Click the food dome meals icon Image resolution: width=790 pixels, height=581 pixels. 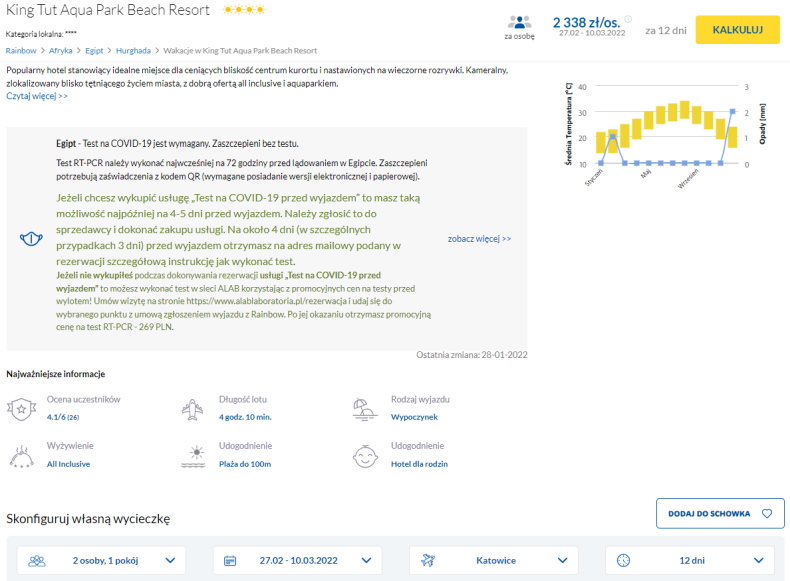[x=22, y=456]
